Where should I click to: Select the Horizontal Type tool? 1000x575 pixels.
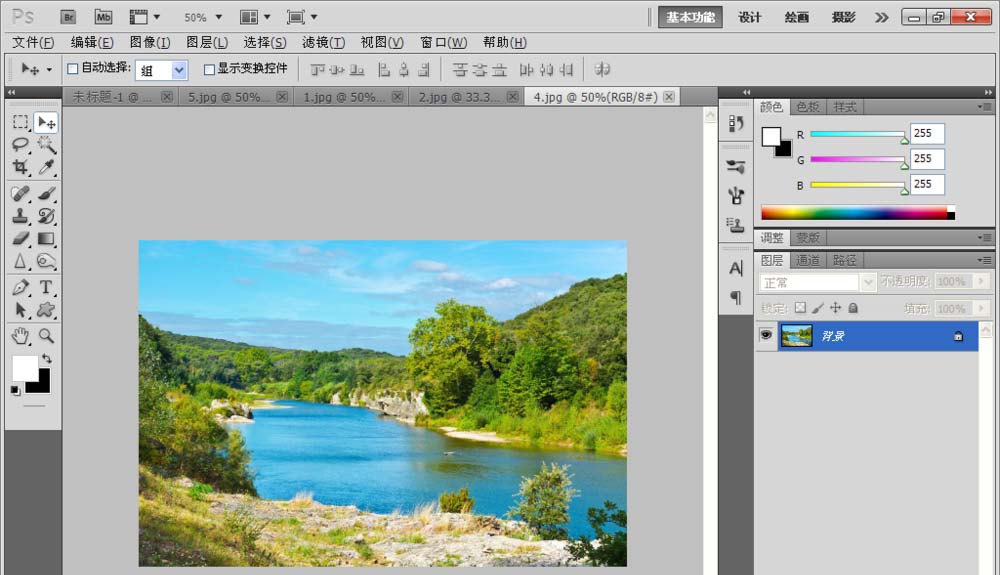[46, 288]
